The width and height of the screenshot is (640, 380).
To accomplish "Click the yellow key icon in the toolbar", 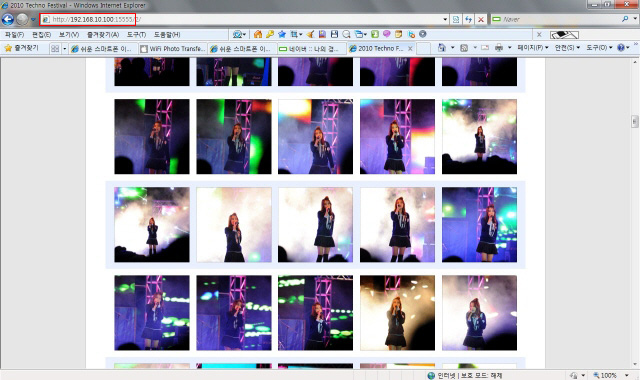I will click(x=270, y=34).
